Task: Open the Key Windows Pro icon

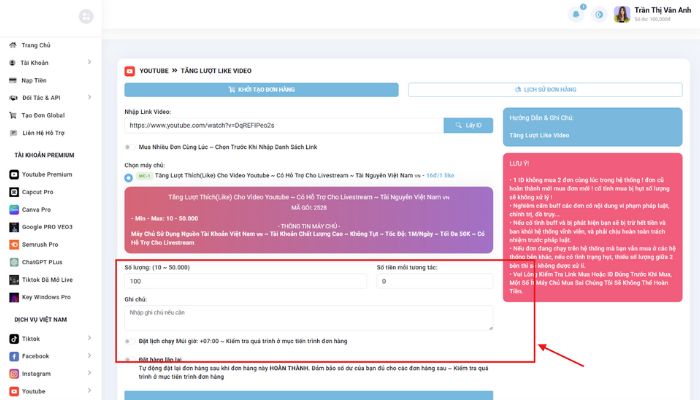Action: (14, 297)
